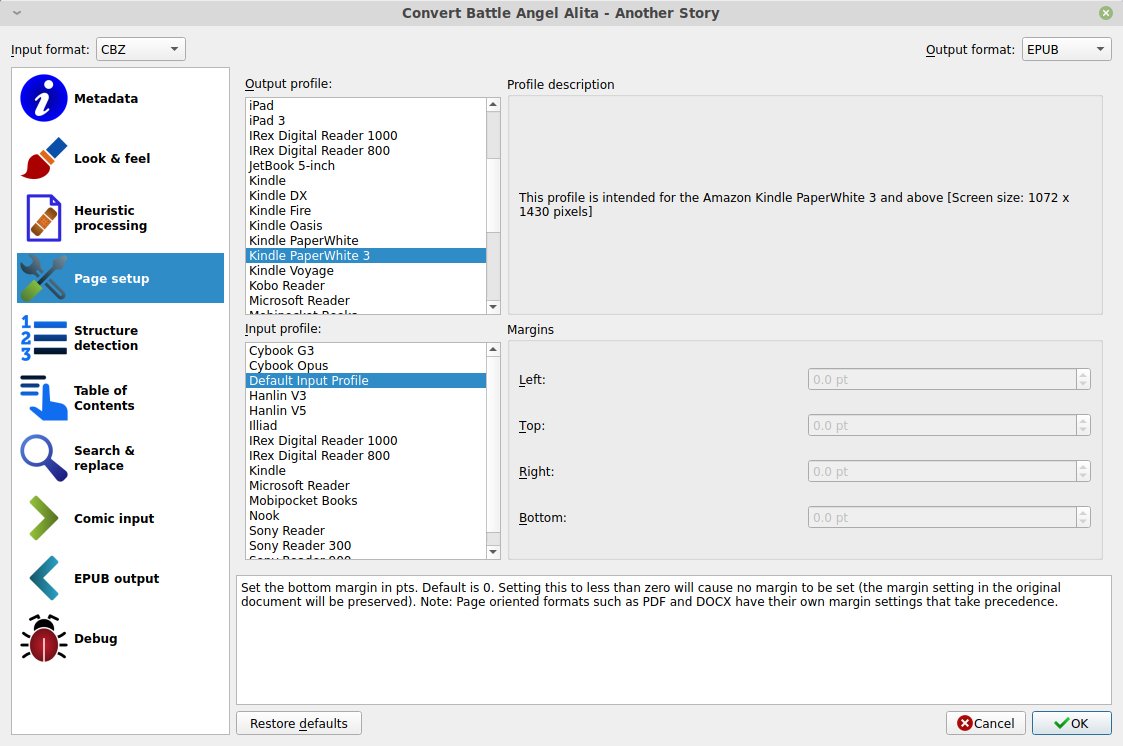Click Output profile scrollbar up arrow
Viewport: 1123px width, 746px height.
coord(493,105)
